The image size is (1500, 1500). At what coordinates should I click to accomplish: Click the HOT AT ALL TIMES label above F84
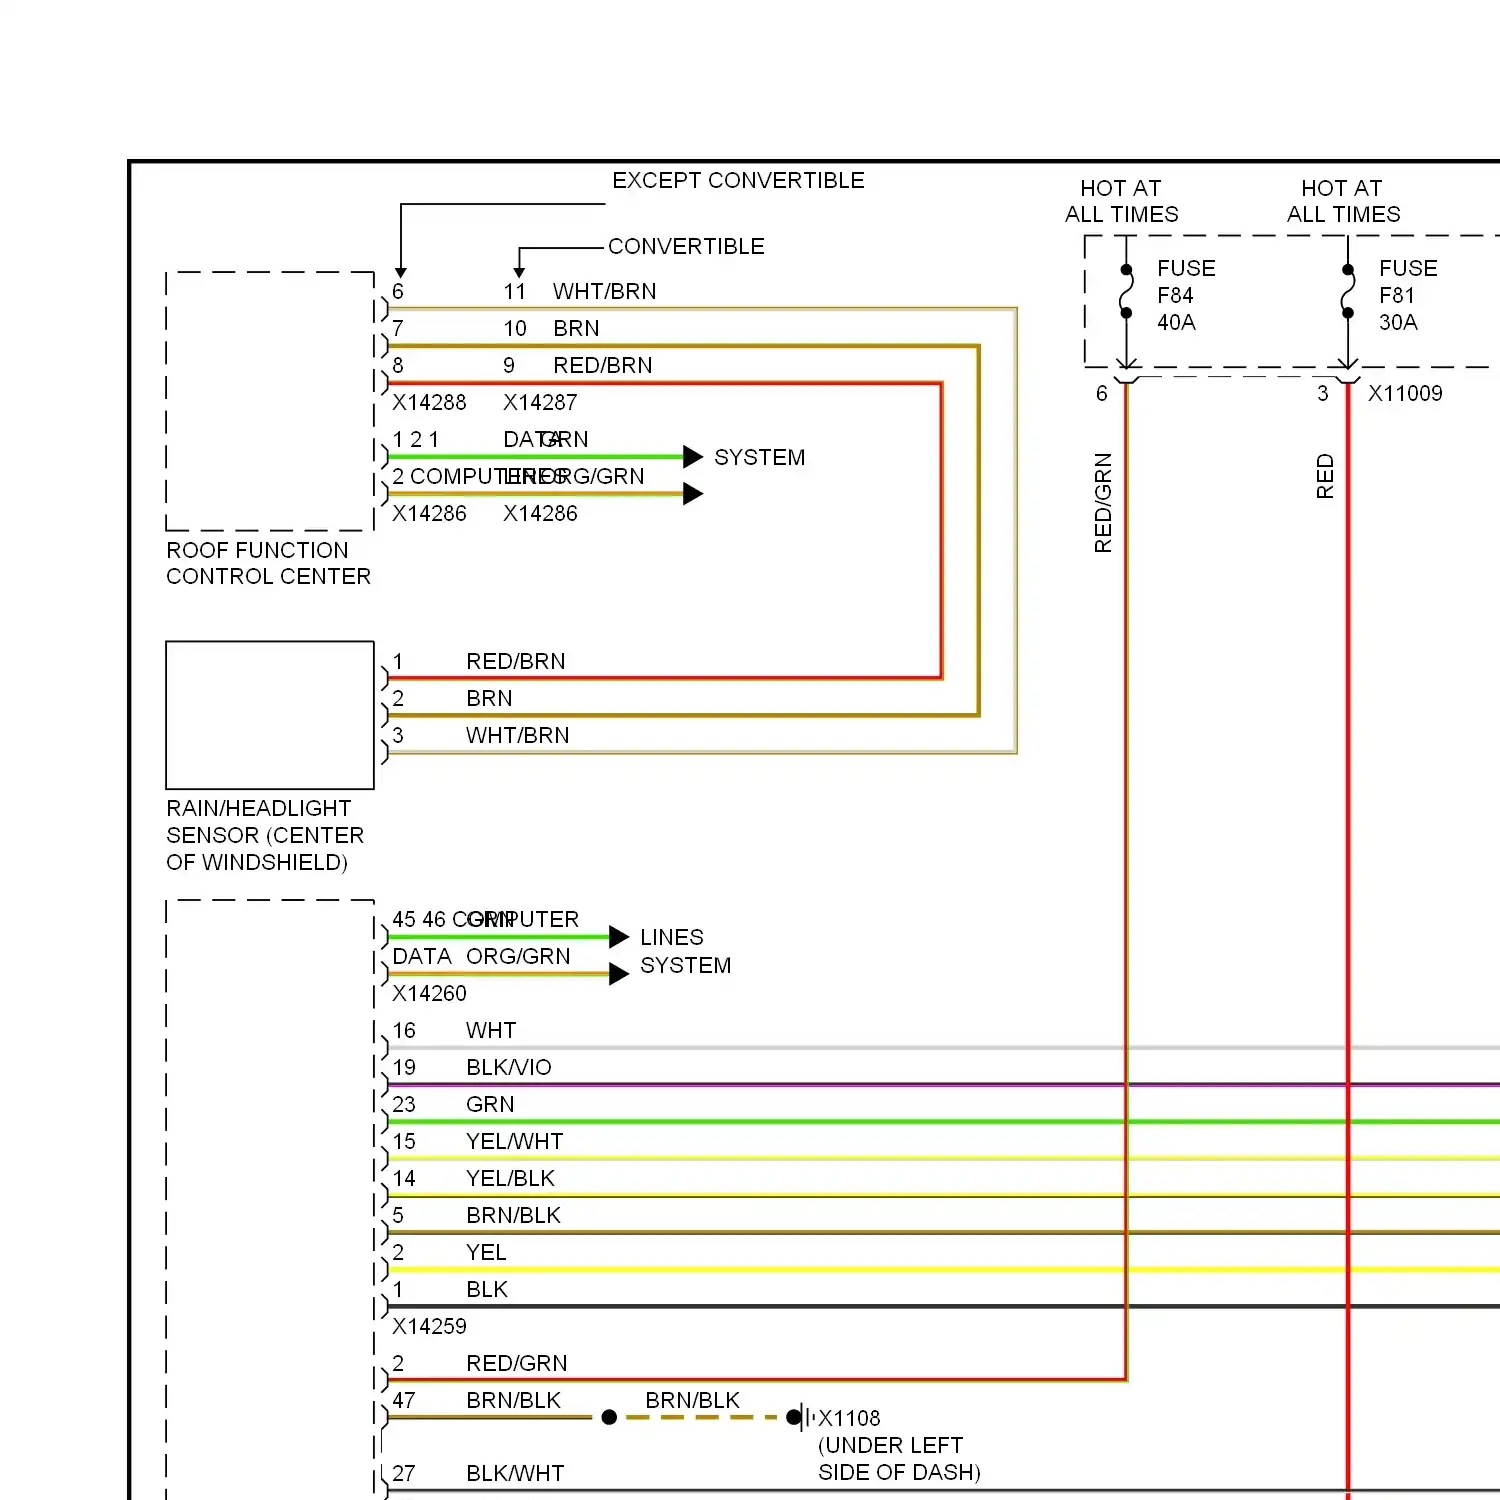click(1121, 202)
